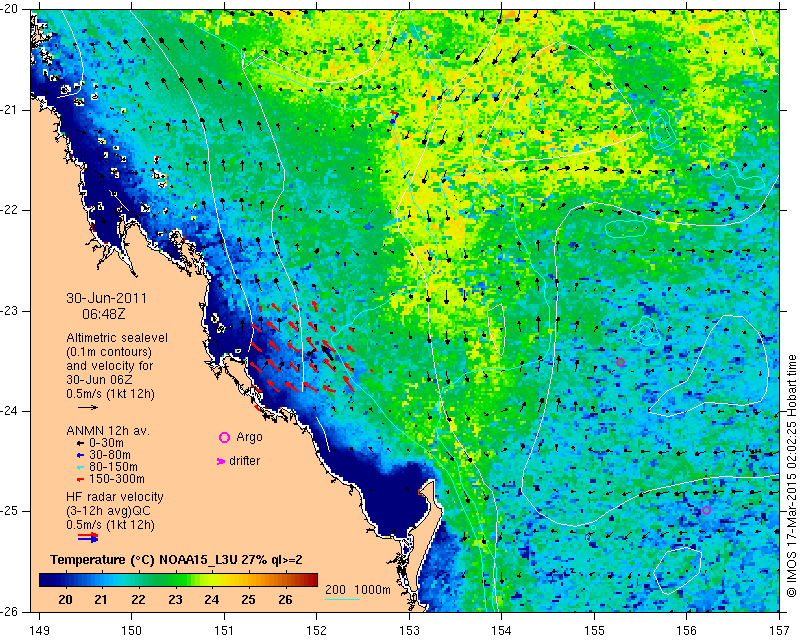Click the '(0.1m contours)' legend text

(x=109, y=352)
